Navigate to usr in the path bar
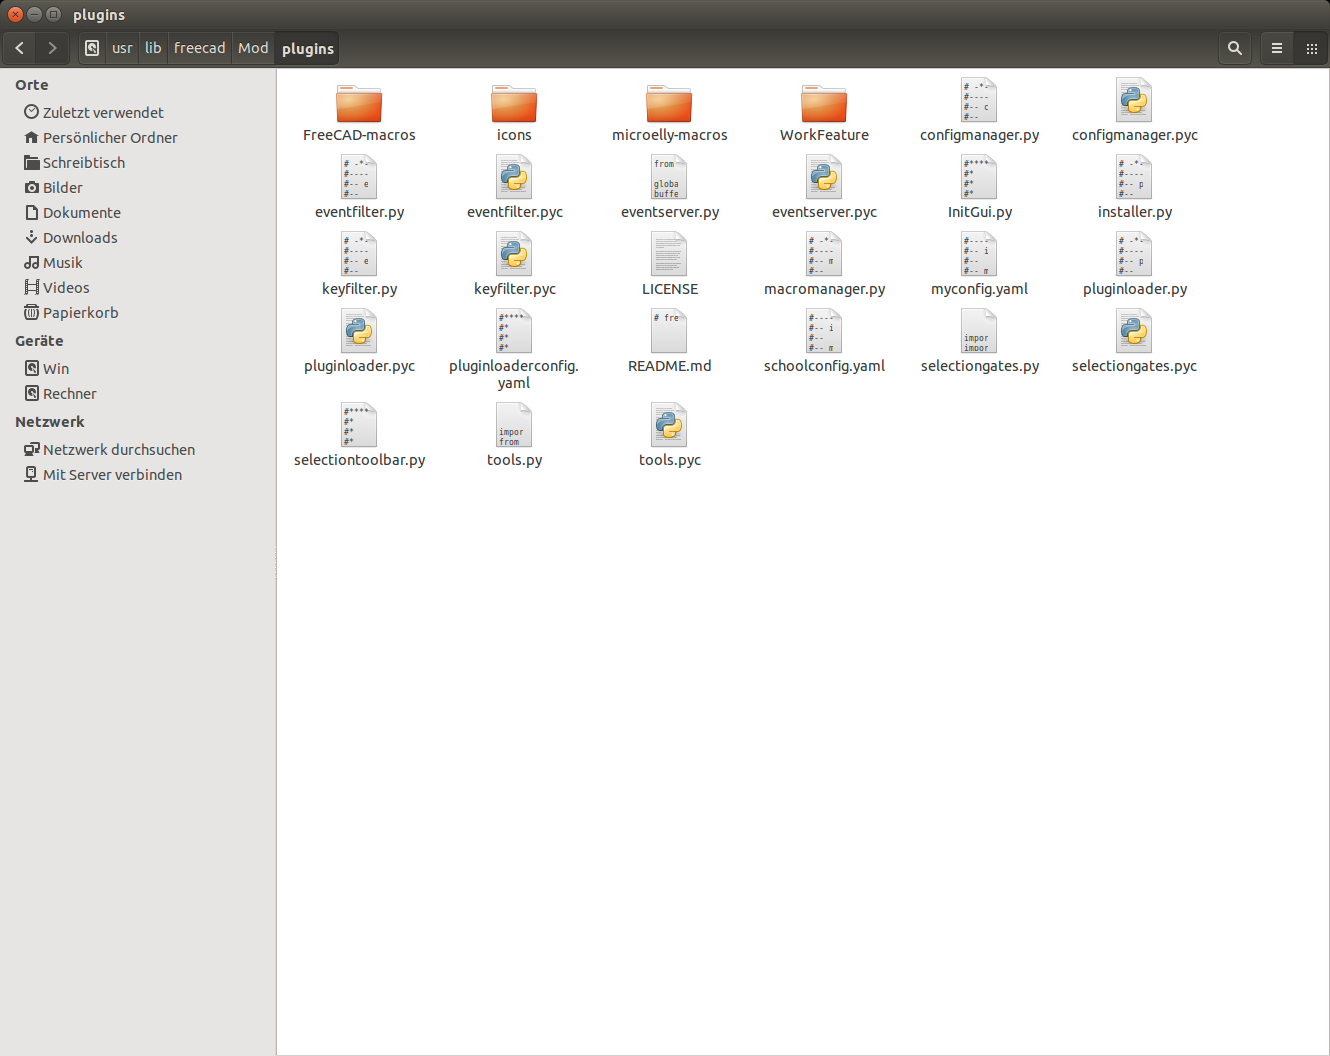 (x=122, y=48)
